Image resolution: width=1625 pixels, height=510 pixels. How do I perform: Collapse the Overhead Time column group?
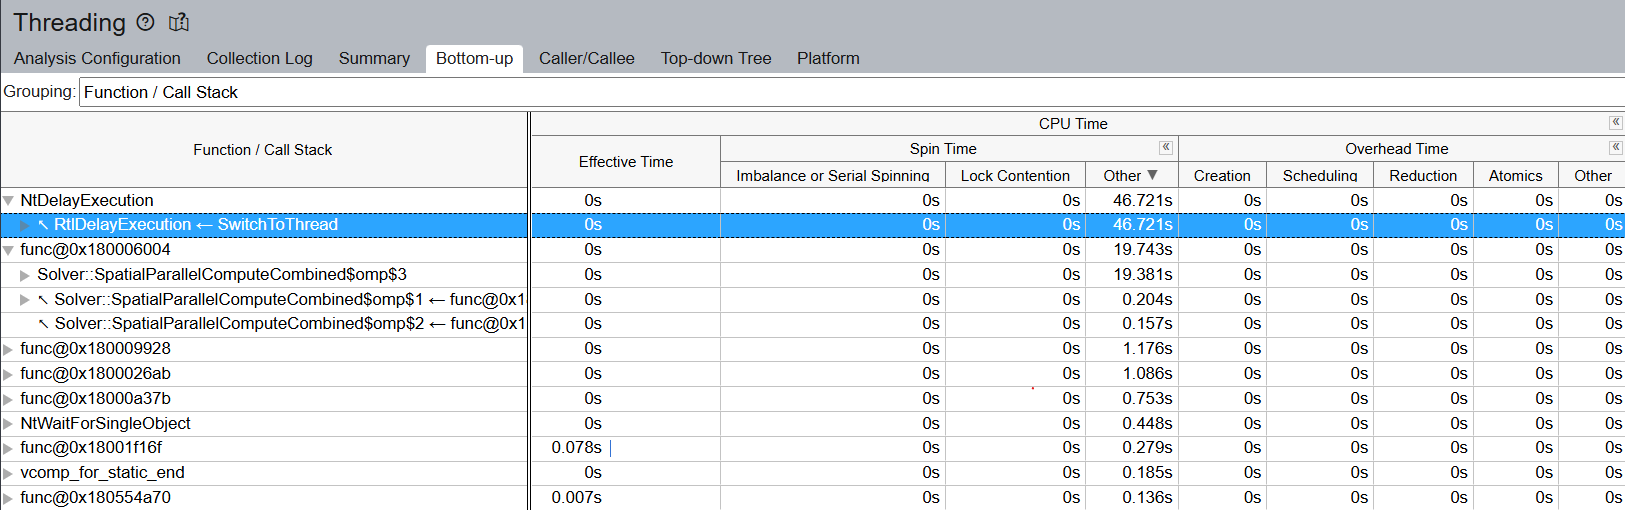point(1615,147)
